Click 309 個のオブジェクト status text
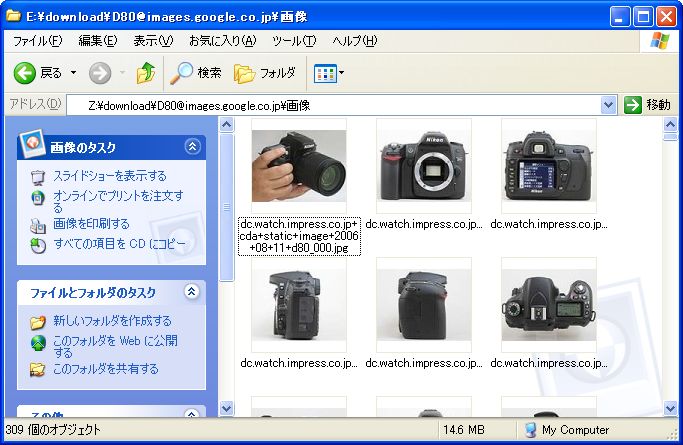683x445 pixels. pos(53,430)
